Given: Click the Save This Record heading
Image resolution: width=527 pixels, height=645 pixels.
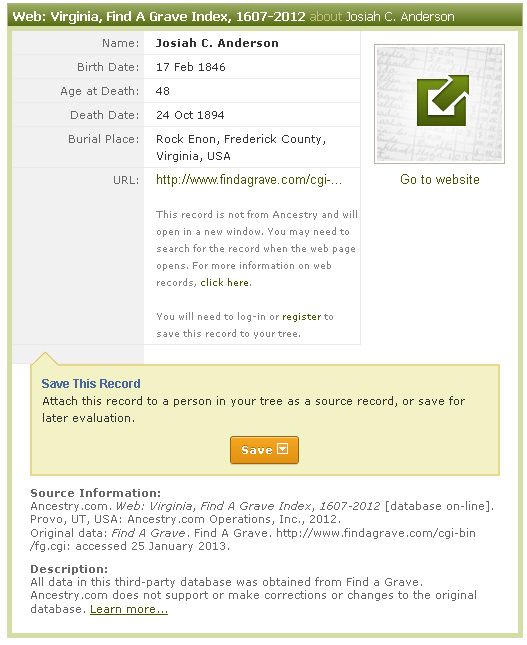Looking at the screenshot, I should [91, 383].
